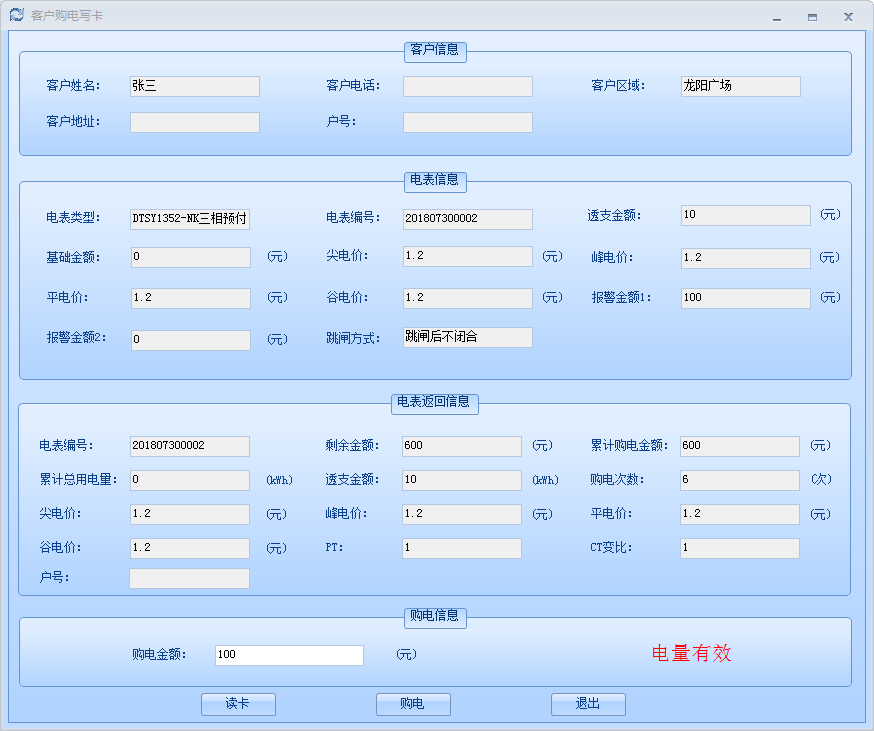
Task: Click the empty 客户地址 field
Action: (195, 123)
